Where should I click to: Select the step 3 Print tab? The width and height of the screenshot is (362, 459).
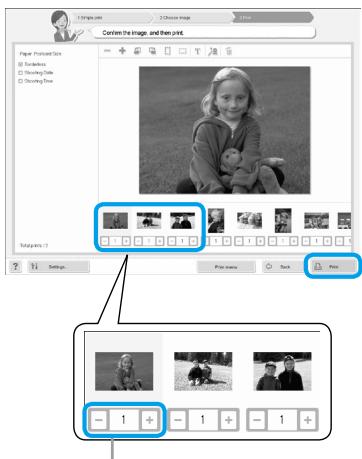pyautogui.click(x=273, y=17)
